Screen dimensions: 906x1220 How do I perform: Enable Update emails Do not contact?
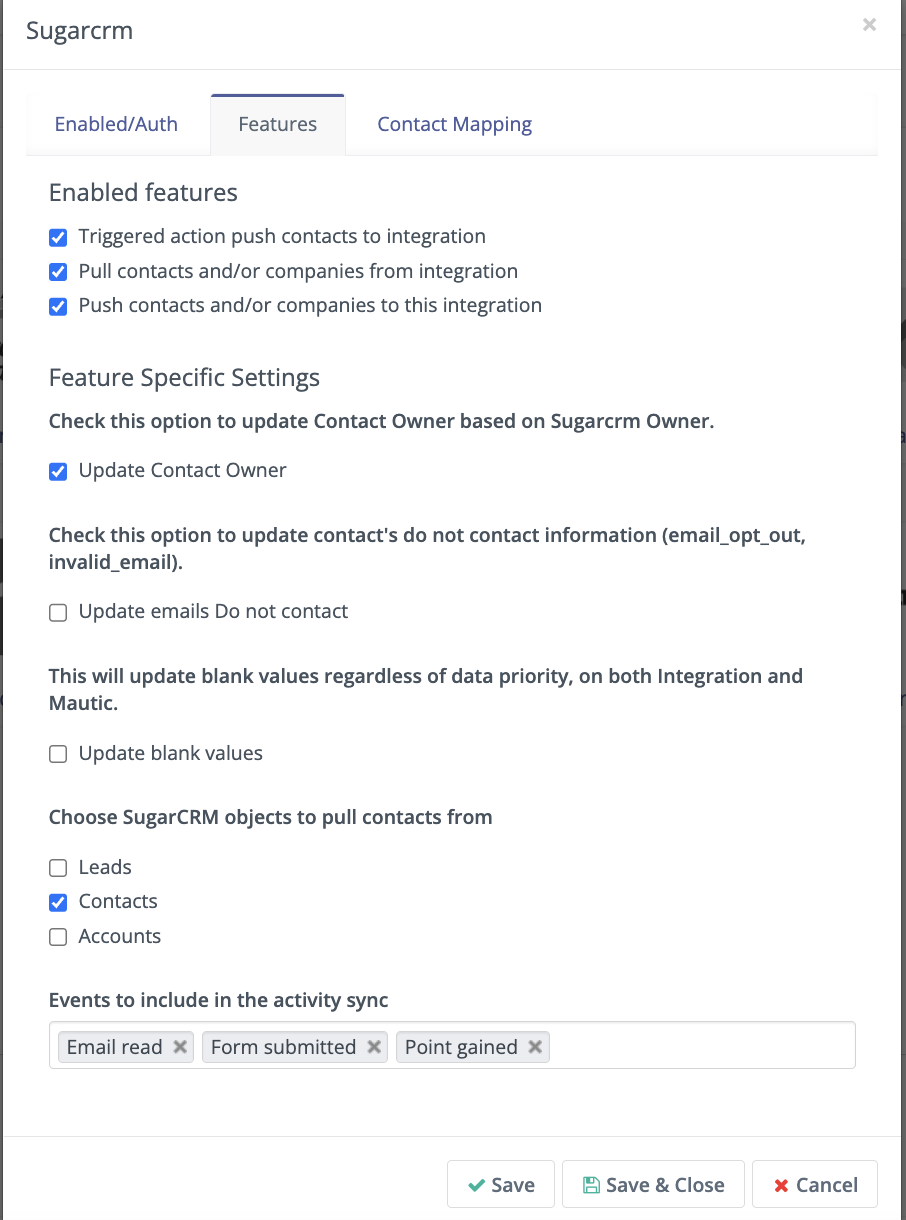[x=57, y=612]
